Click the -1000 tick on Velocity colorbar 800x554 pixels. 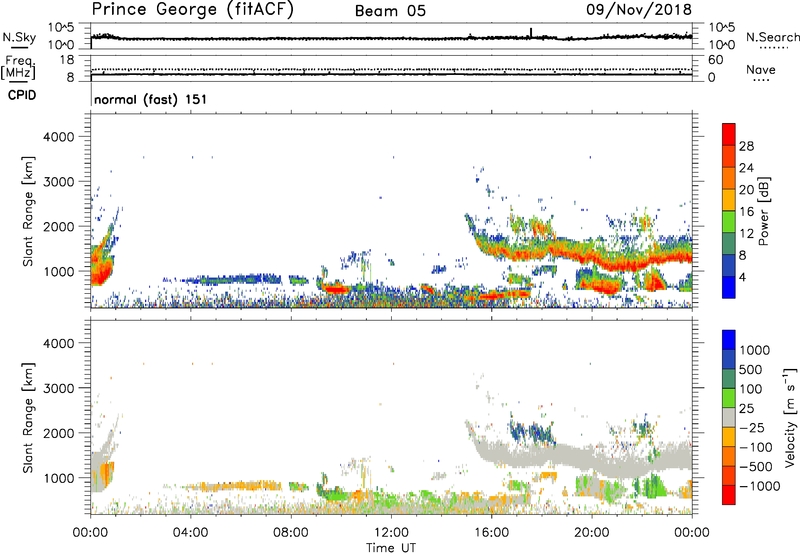tap(760, 486)
